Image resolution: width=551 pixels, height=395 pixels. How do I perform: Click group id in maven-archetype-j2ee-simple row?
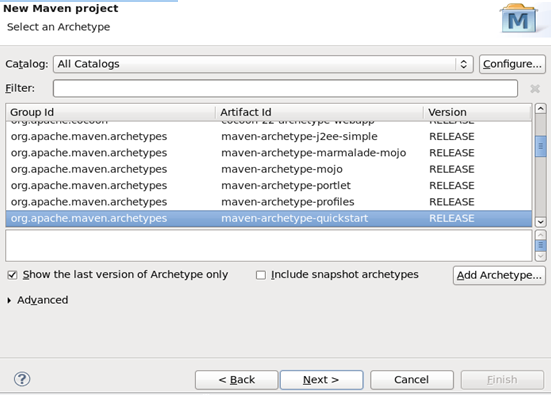[x=89, y=136]
